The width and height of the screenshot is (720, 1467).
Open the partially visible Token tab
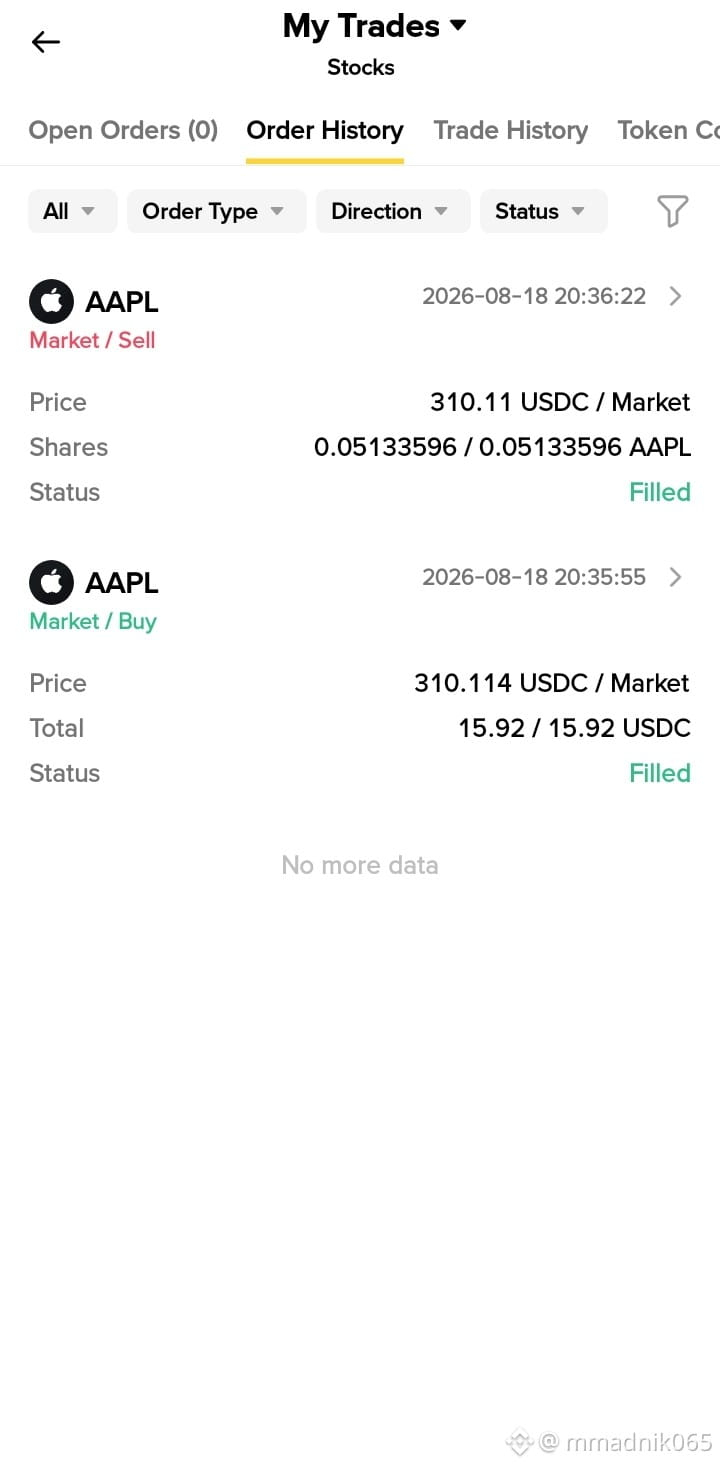[668, 130]
